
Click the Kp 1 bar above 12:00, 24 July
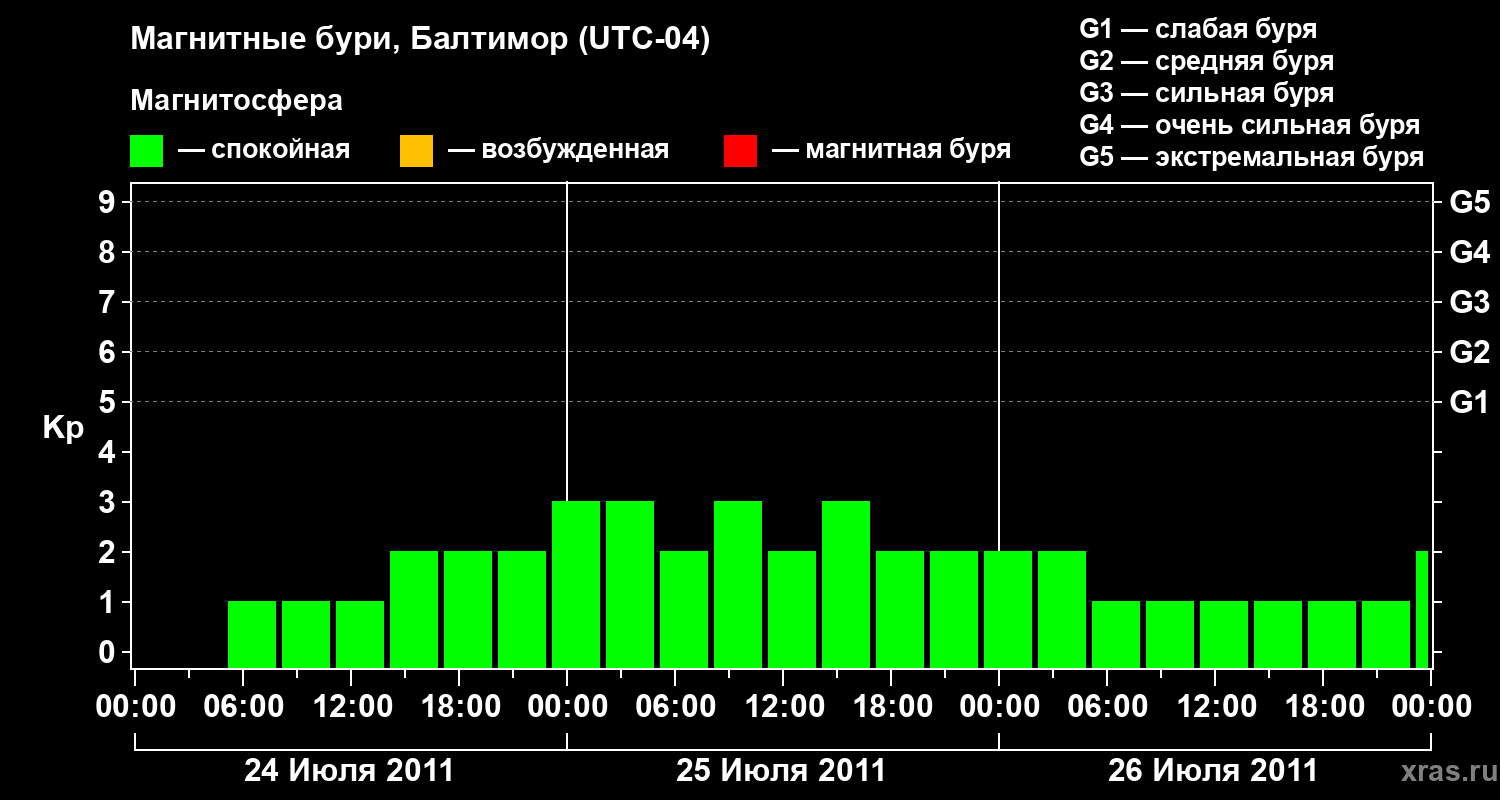coord(360,634)
